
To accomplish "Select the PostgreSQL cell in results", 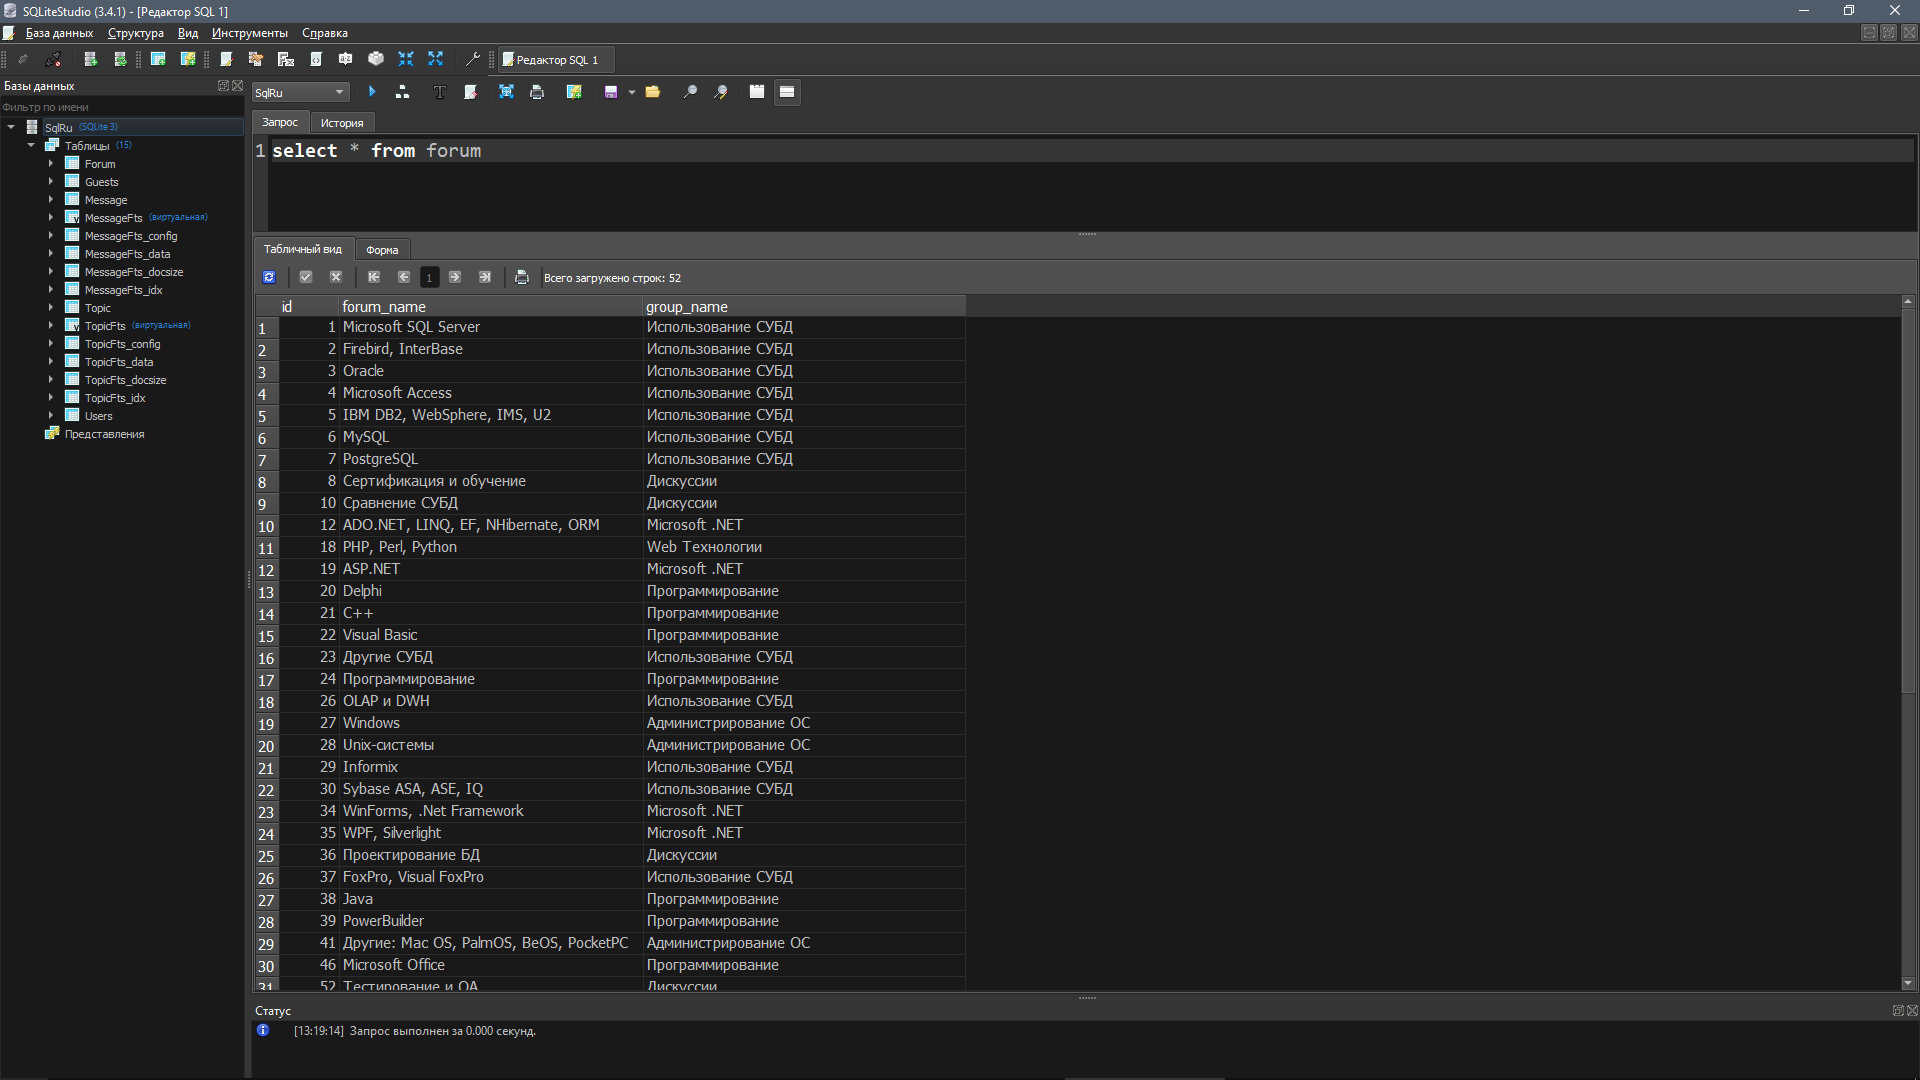I will coord(491,459).
